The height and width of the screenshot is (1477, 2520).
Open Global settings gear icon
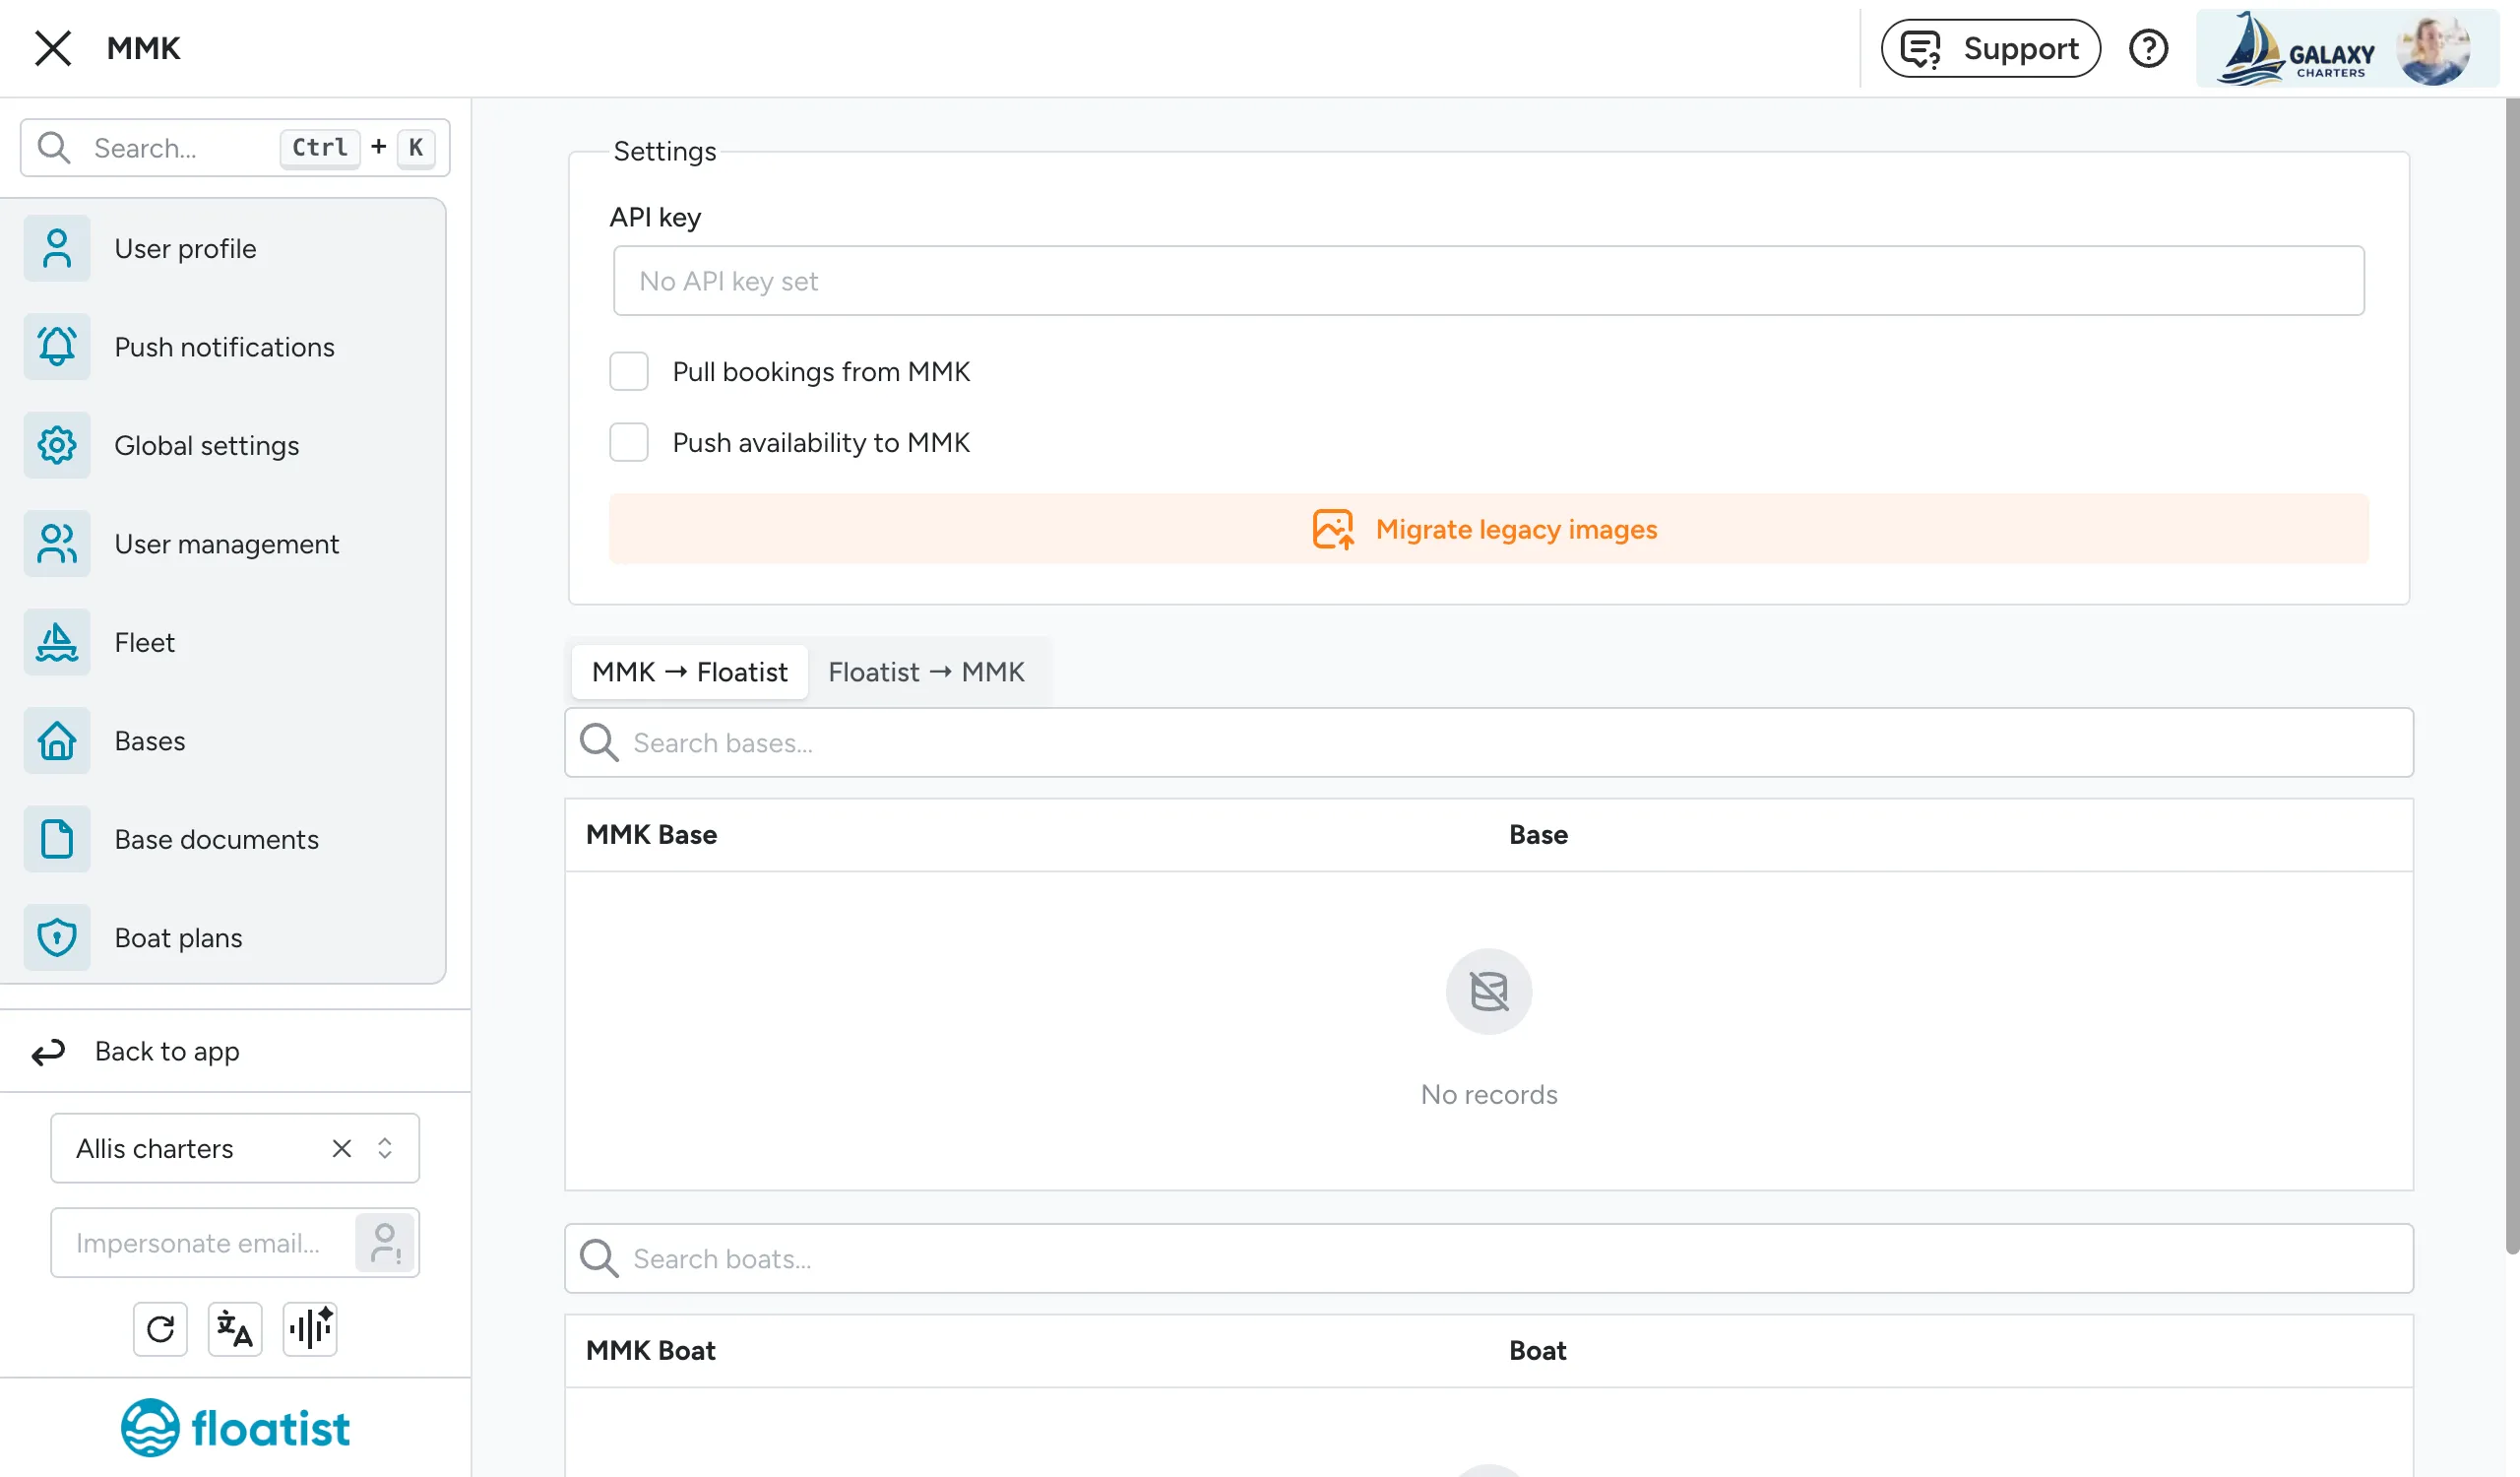tap(57, 445)
